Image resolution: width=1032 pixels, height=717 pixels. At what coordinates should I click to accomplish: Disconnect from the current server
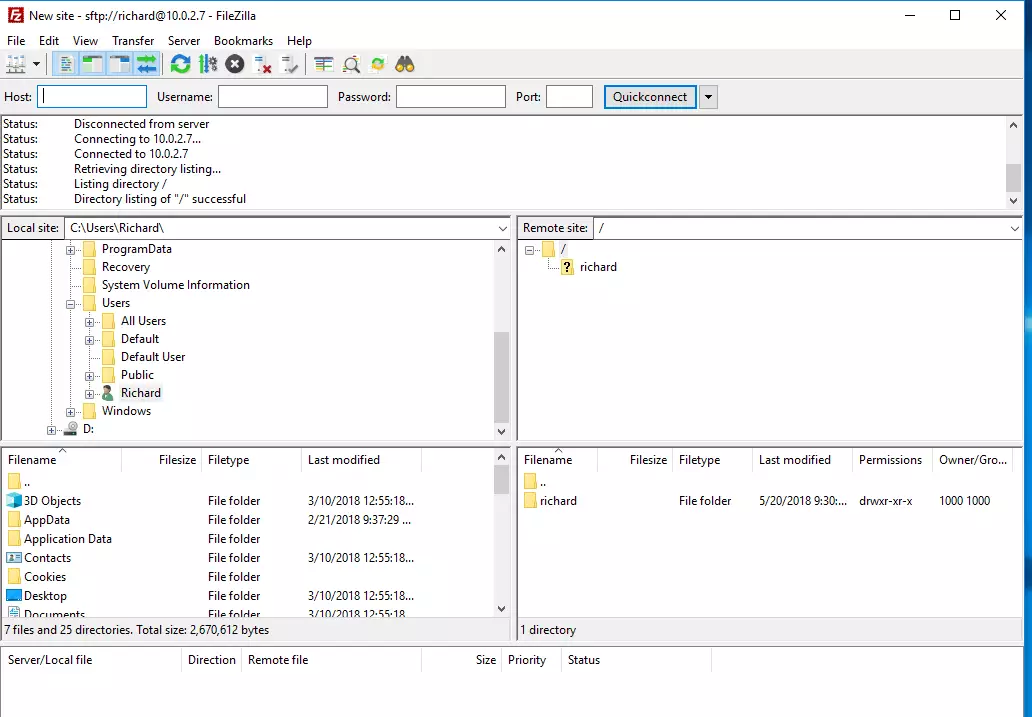[263, 65]
